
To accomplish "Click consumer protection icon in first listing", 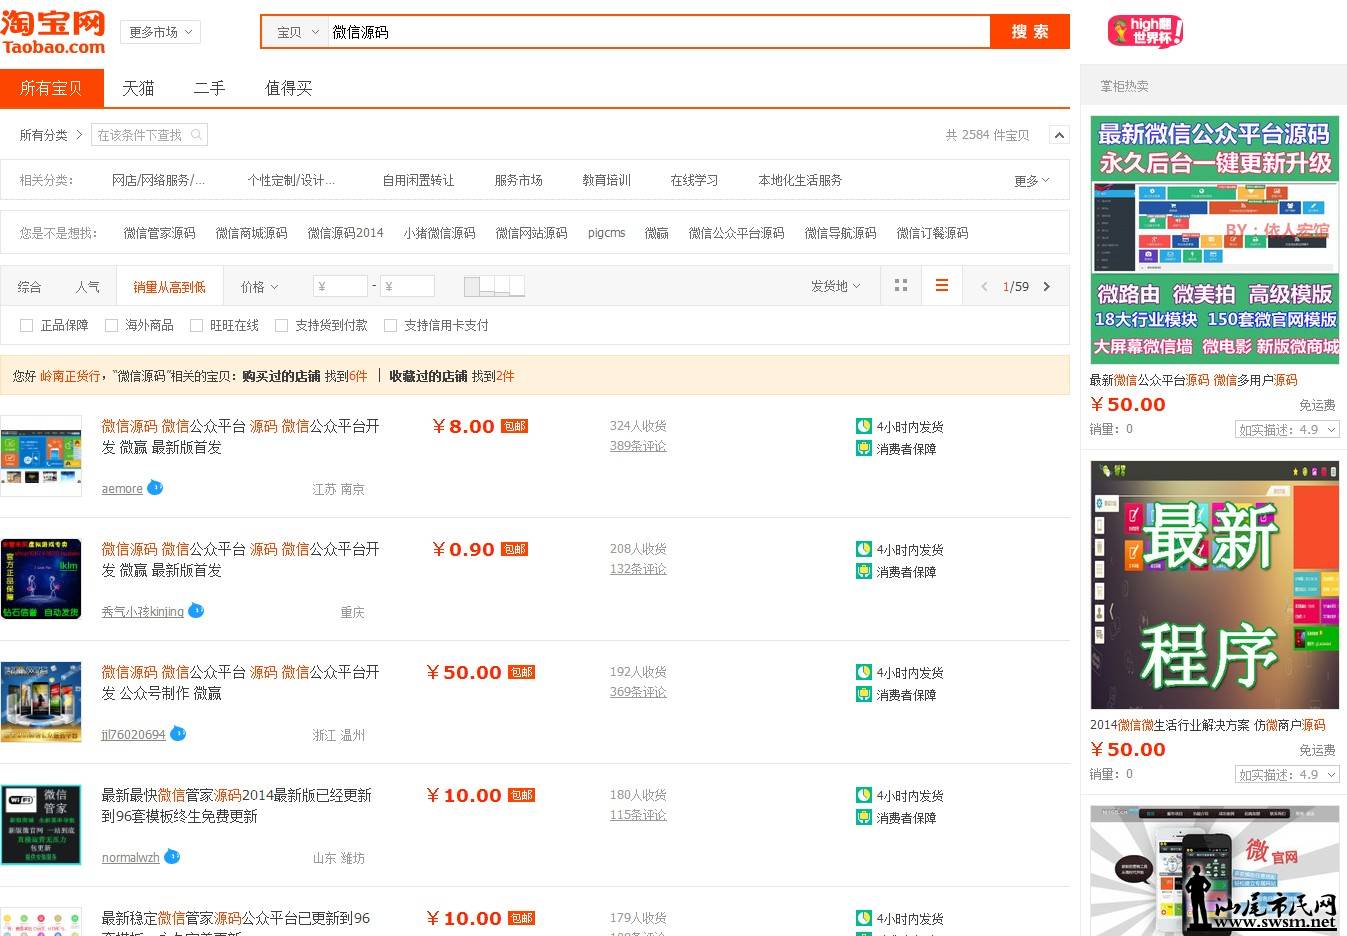I will pyautogui.click(x=864, y=448).
